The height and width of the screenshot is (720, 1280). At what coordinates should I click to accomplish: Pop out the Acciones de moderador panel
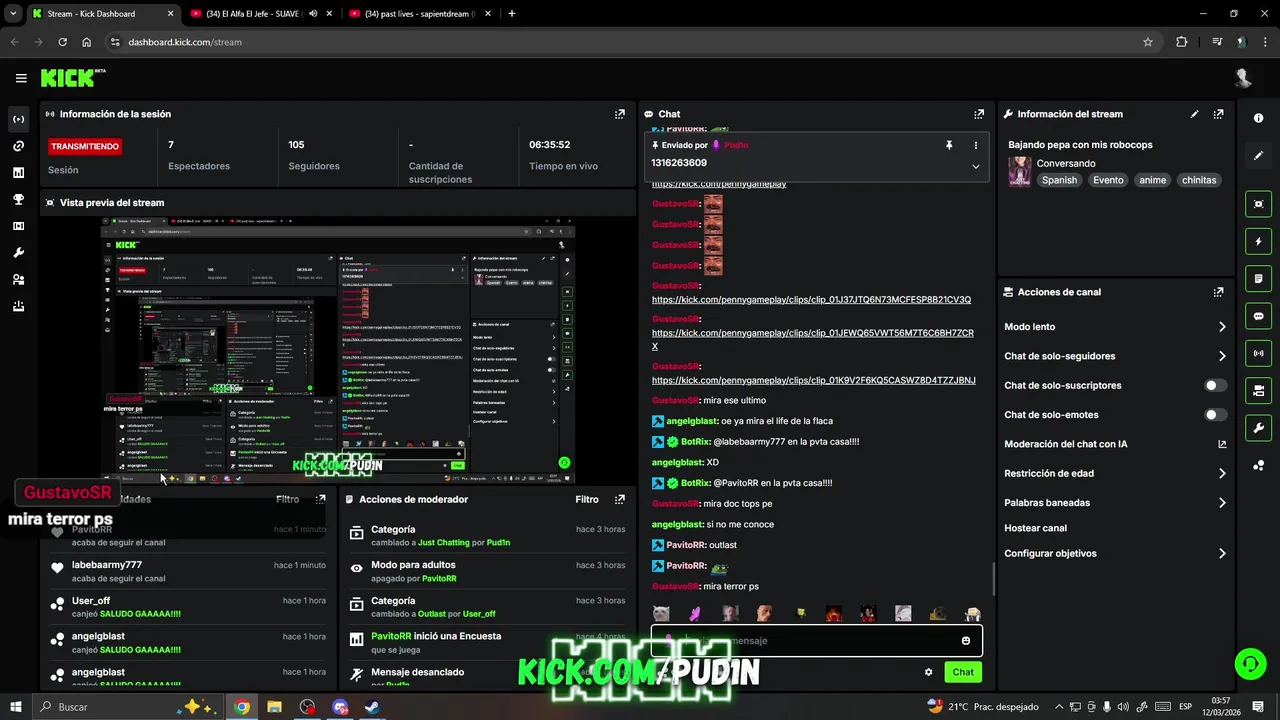click(620, 499)
